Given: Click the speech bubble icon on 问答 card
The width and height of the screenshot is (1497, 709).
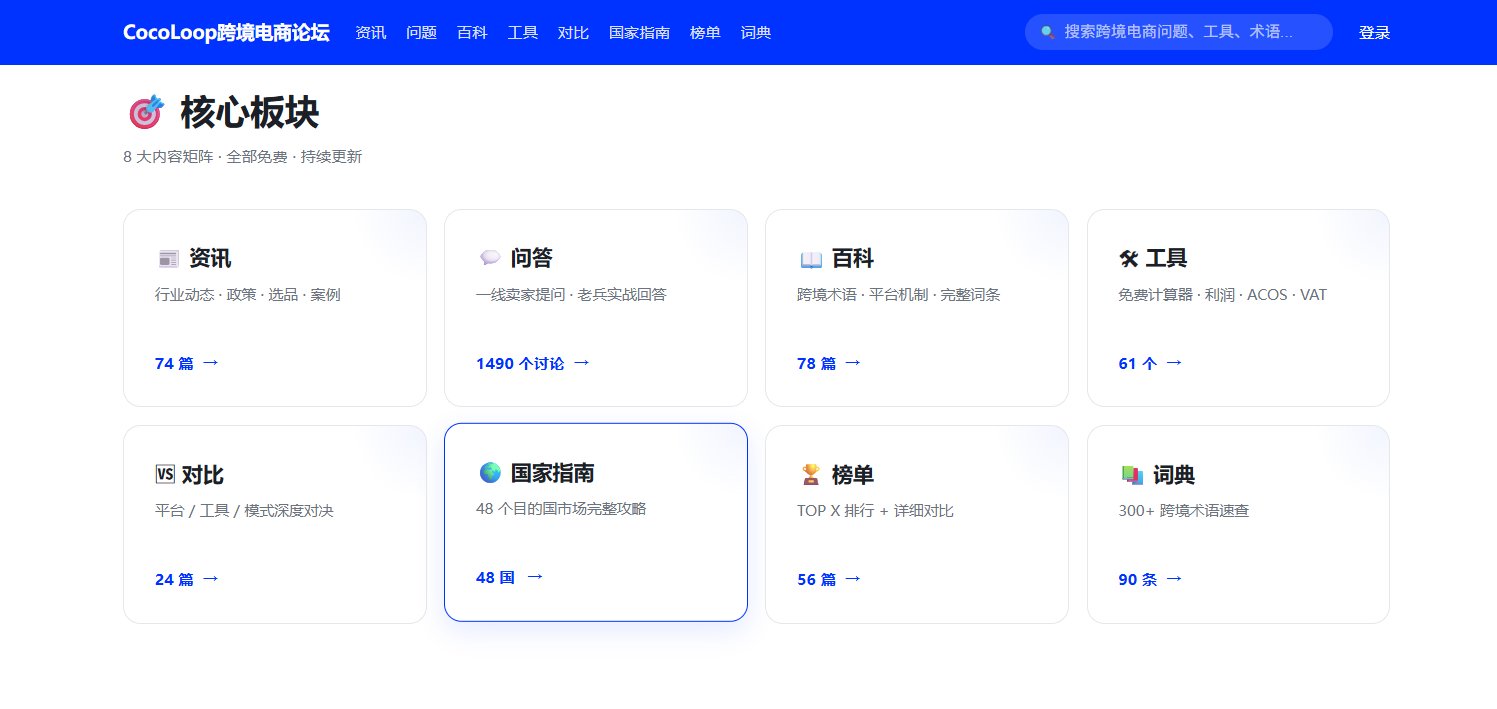Looking at the screenshot, I should (x=490, y=258).
